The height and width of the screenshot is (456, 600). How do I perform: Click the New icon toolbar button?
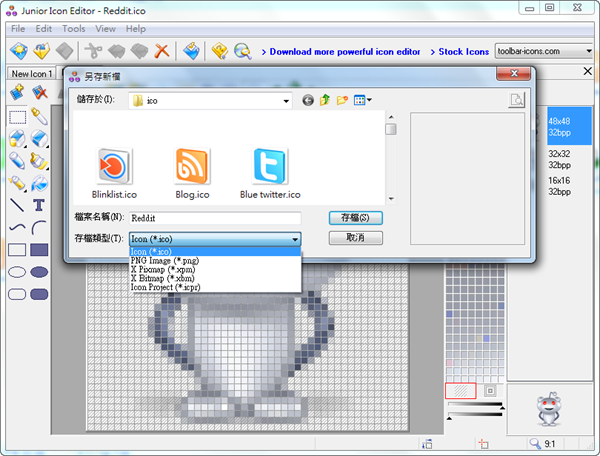[x=19, y=51]
